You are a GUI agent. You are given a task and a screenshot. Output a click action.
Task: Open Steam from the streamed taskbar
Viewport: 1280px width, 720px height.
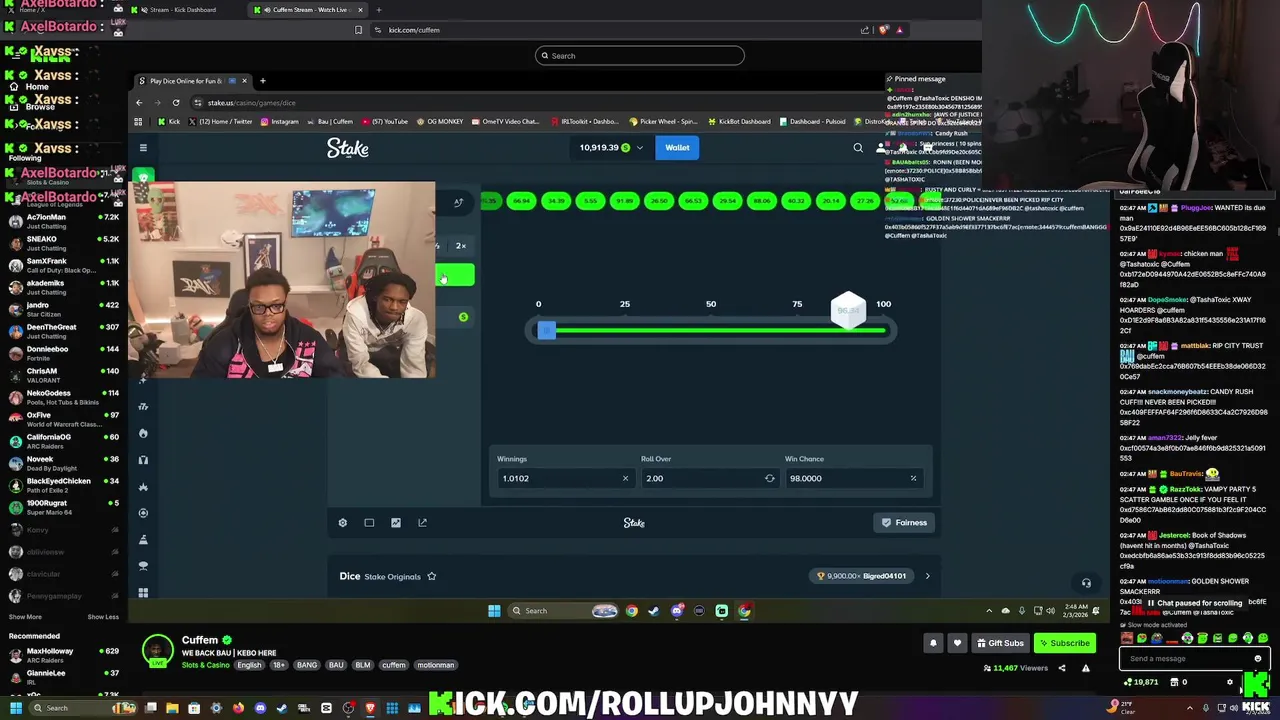654,611
